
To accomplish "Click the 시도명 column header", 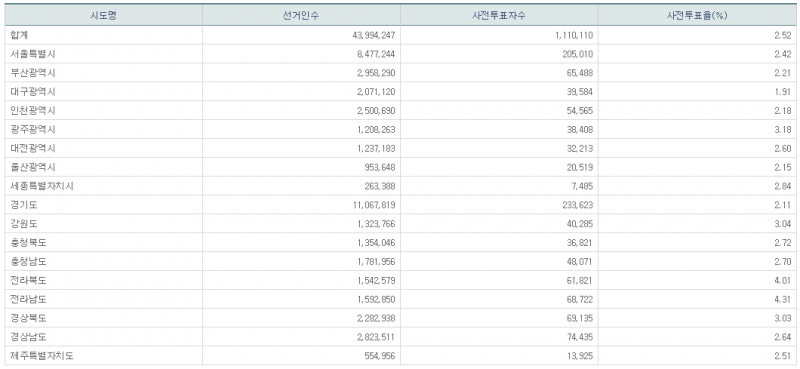I will coord(104,15).
